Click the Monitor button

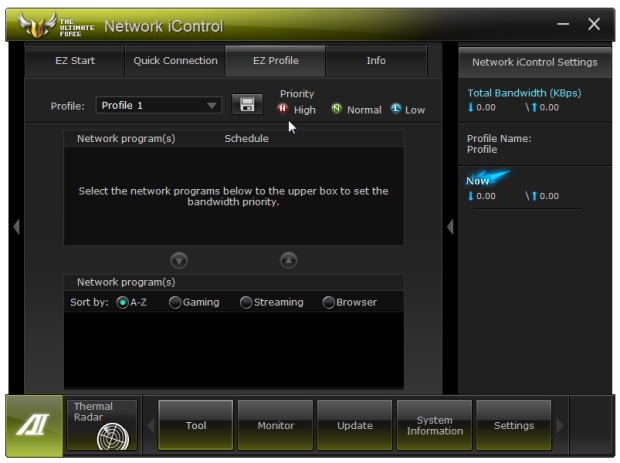tap(275, 425)
